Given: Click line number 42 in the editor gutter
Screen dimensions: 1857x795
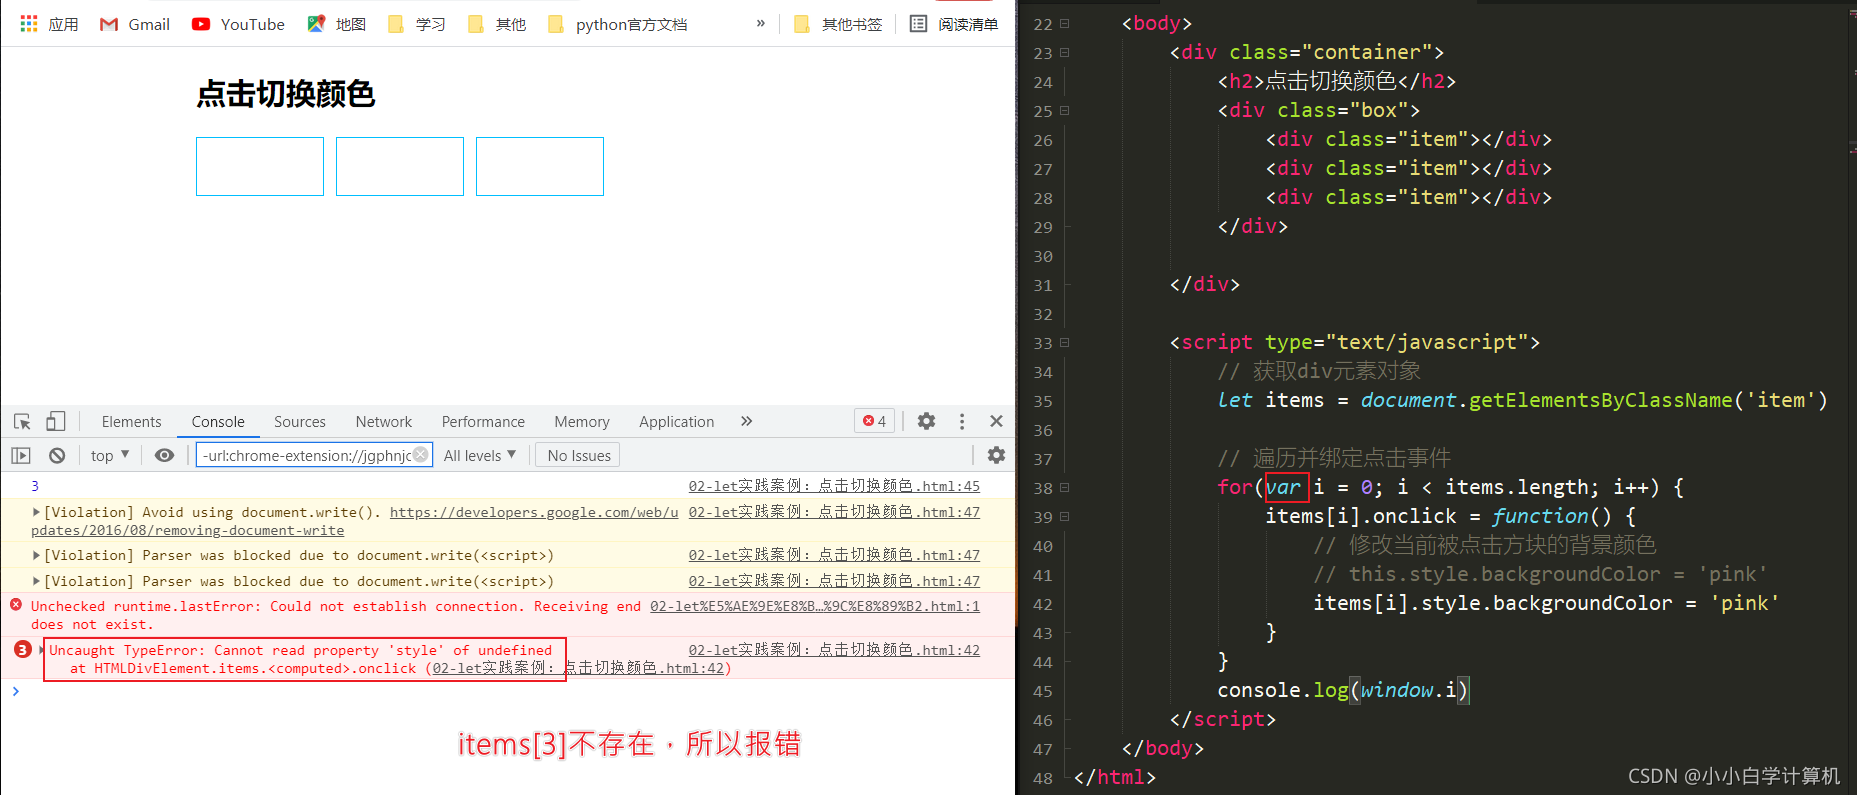Looking at the screenshot, I should click(1043, 604).
